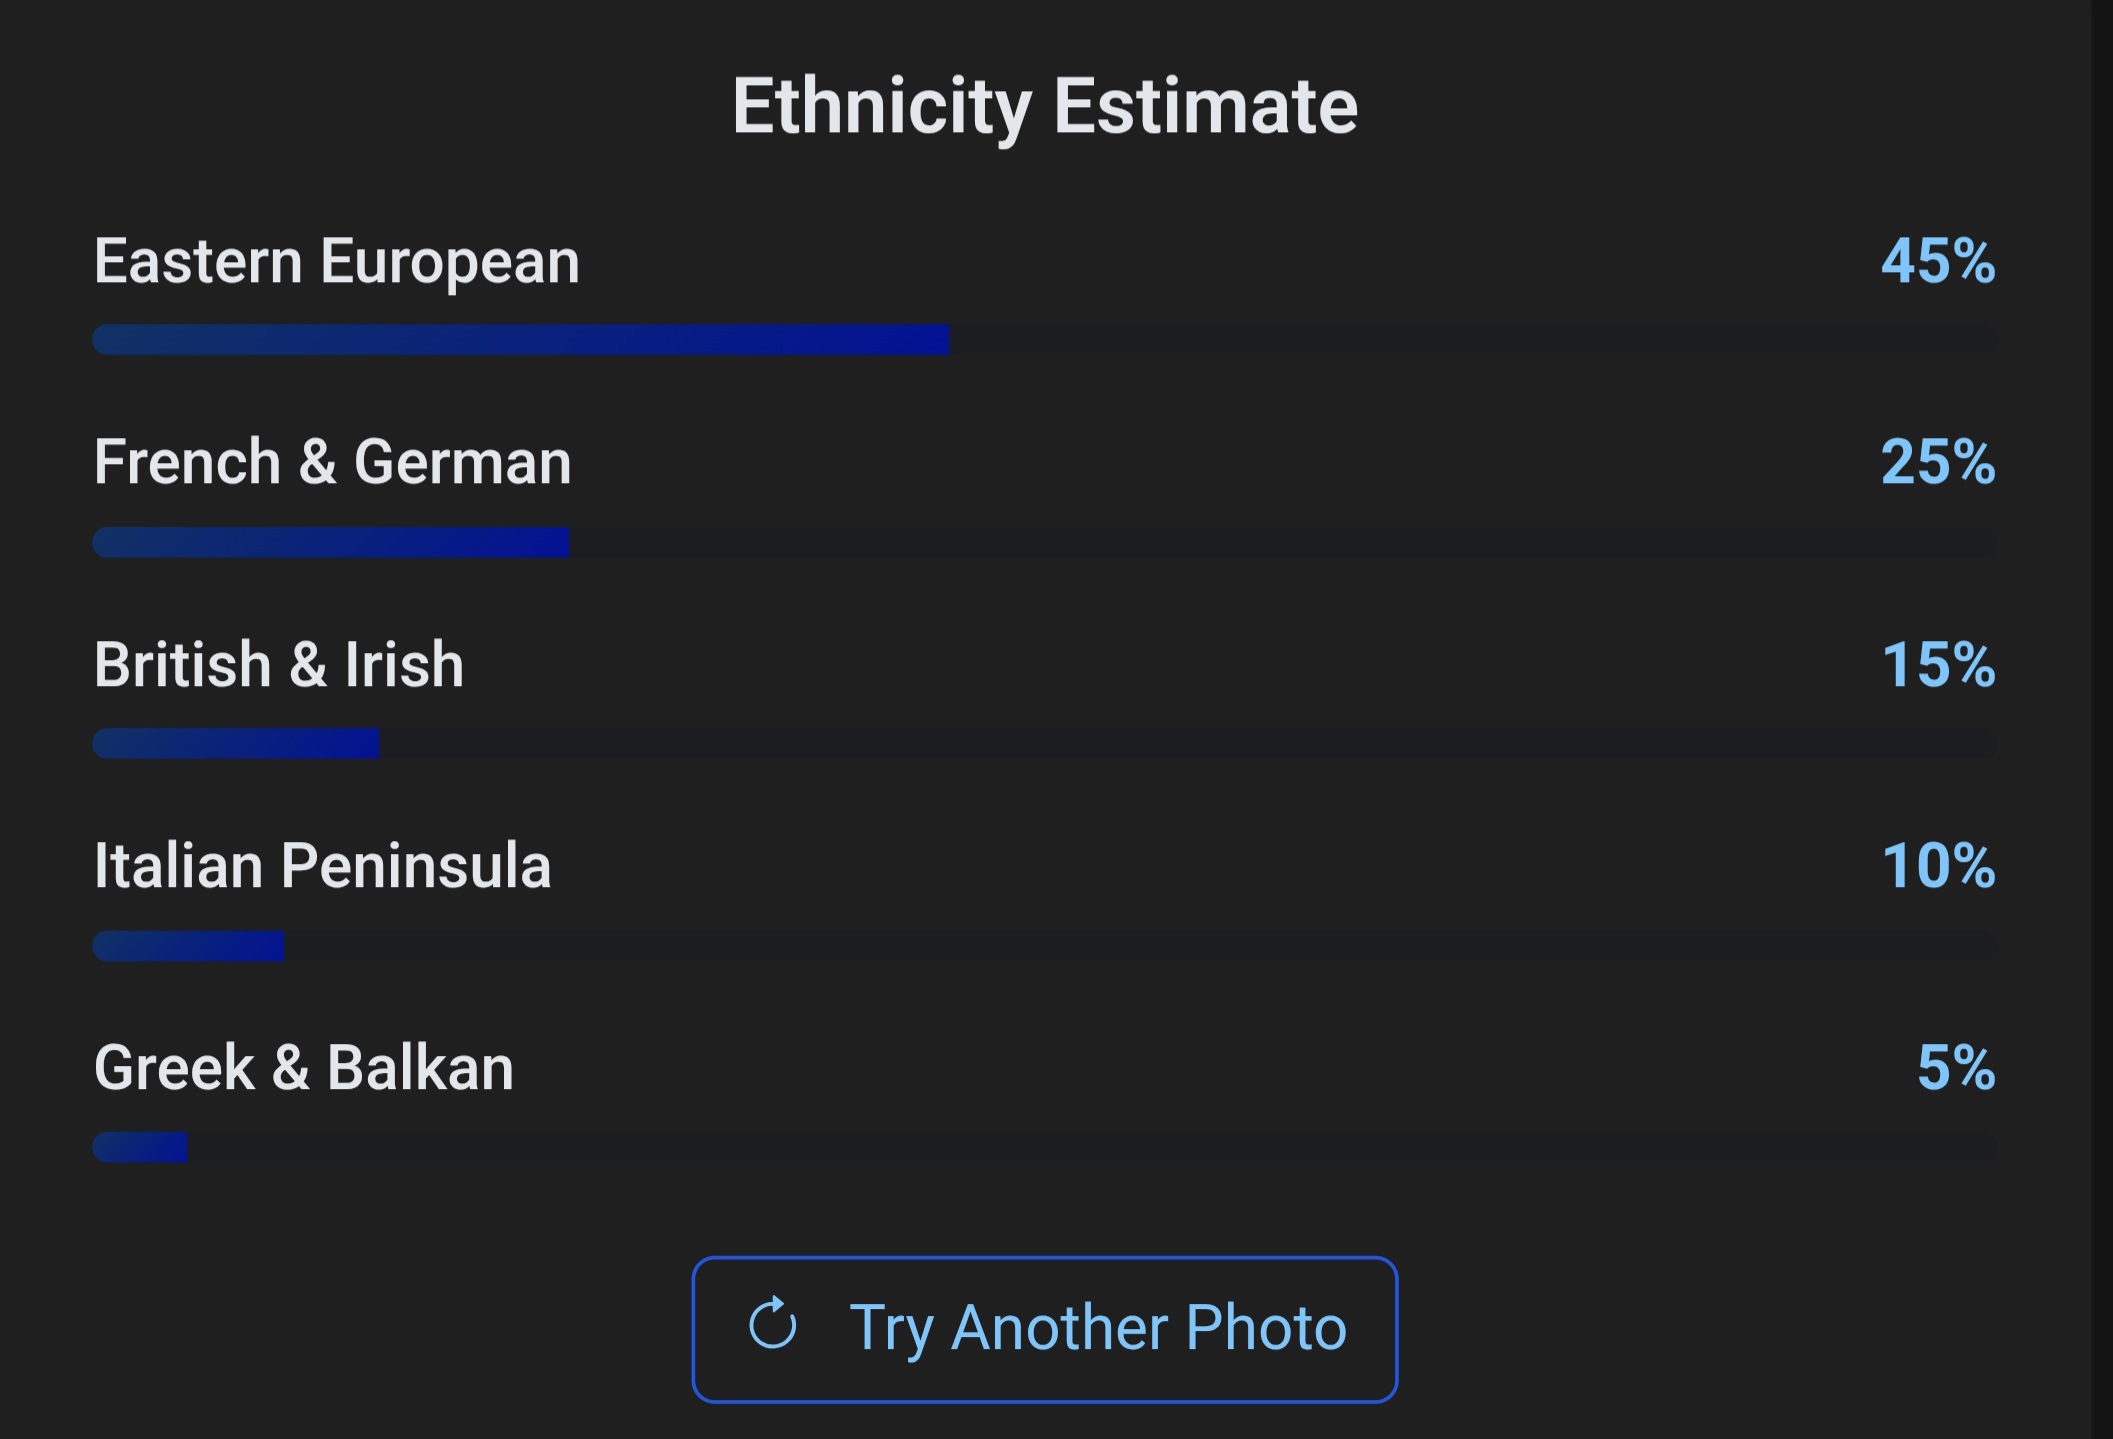
Task: Click the 45% value
Action: tap(1939, 262)
